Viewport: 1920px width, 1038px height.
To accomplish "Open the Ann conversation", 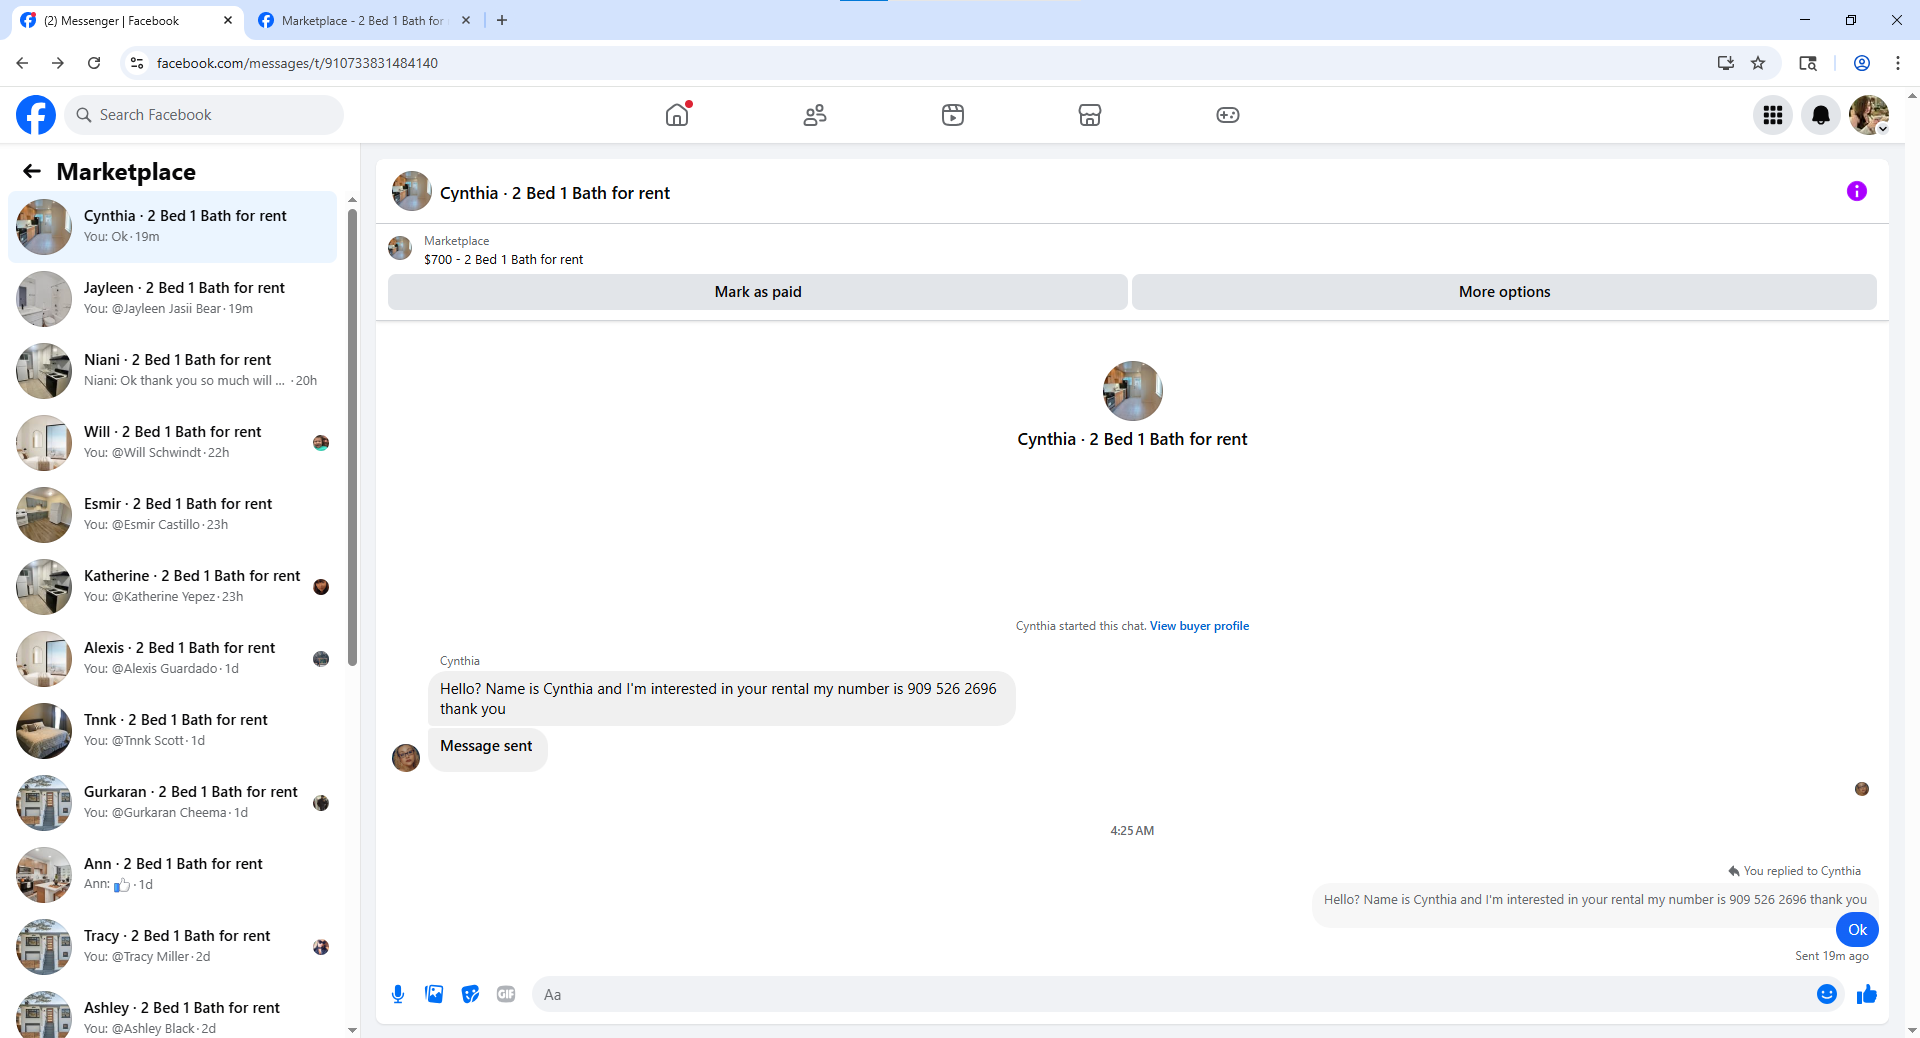I will click(173, 875).
